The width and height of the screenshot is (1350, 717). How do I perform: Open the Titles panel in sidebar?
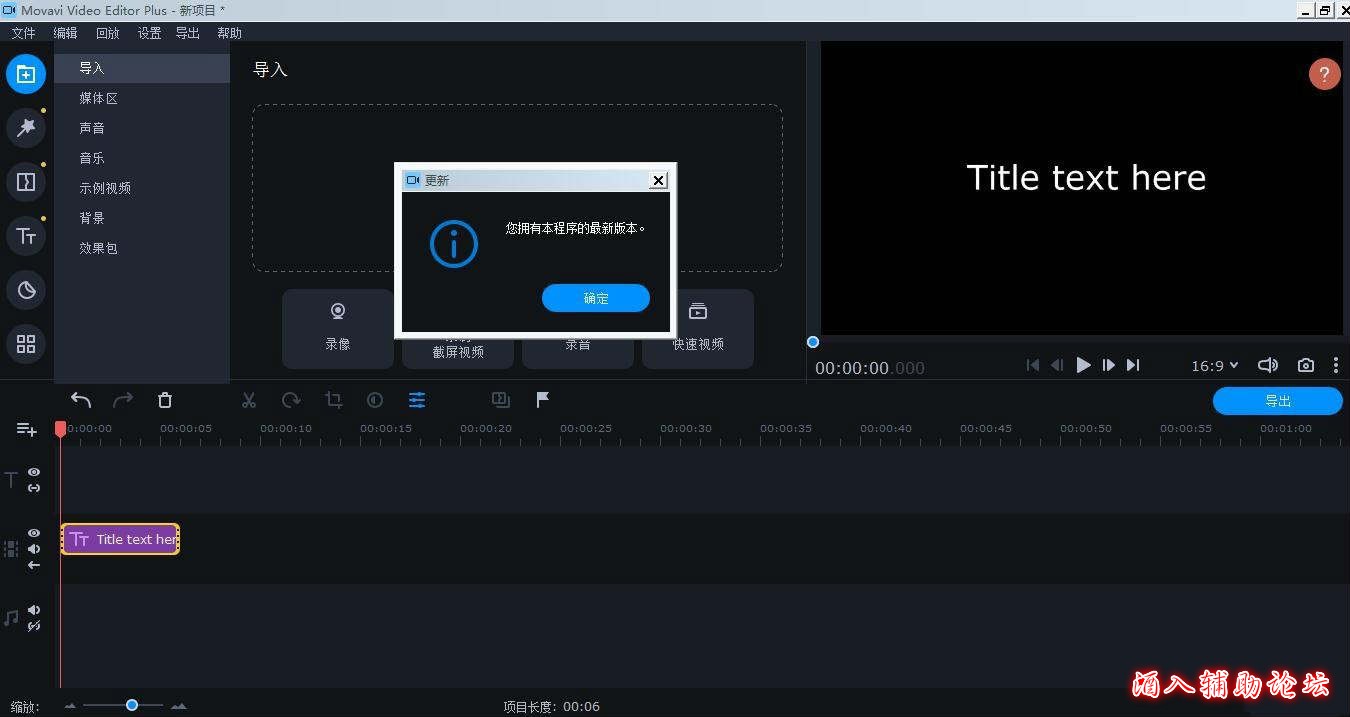26,236
